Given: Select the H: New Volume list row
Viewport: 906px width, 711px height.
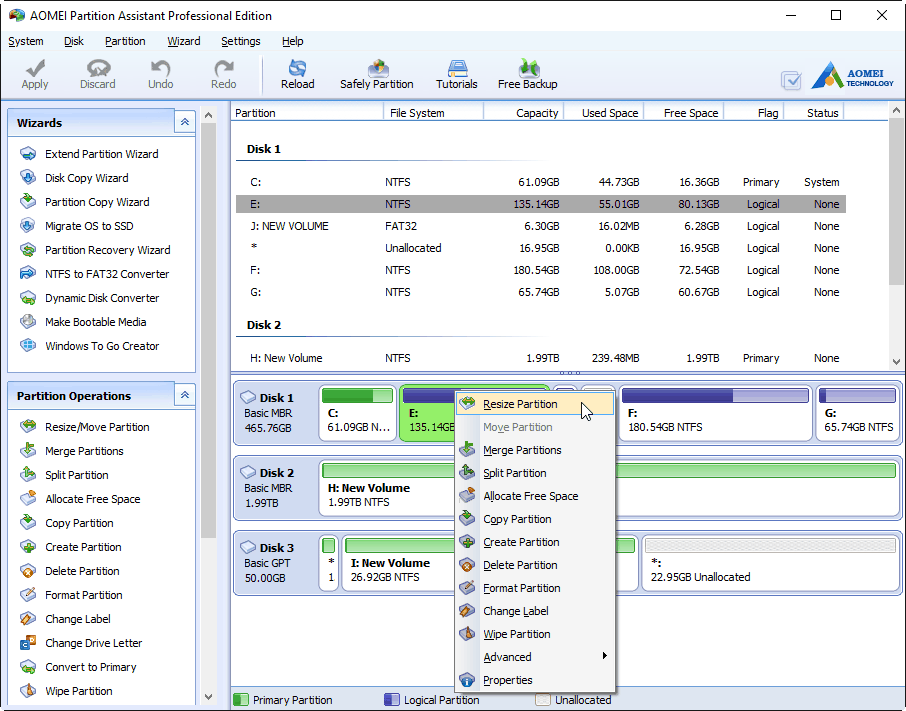Looking at the screenshot, I should 541,358.
